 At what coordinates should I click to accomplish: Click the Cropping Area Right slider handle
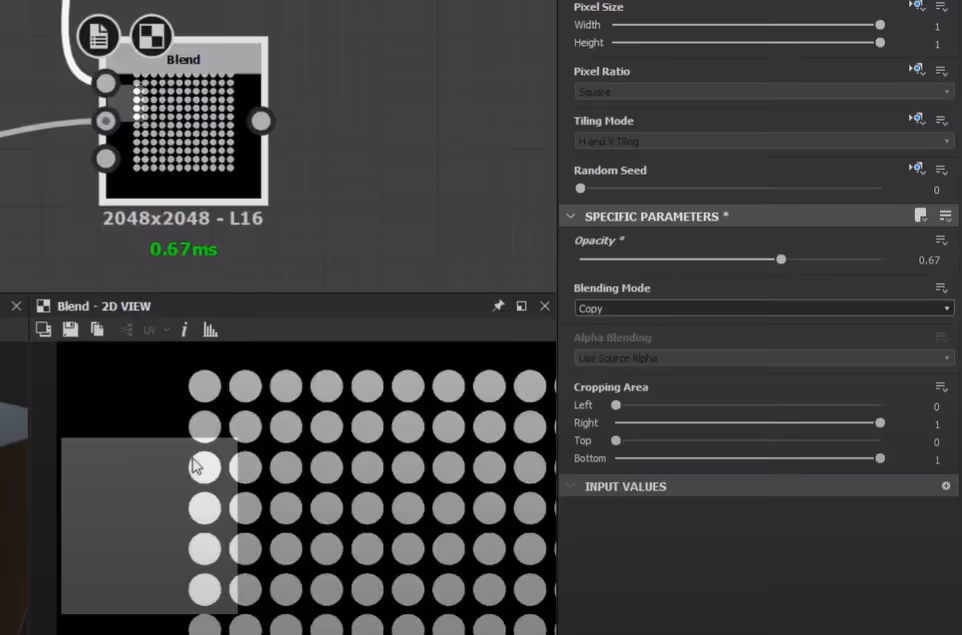point(880,423)
